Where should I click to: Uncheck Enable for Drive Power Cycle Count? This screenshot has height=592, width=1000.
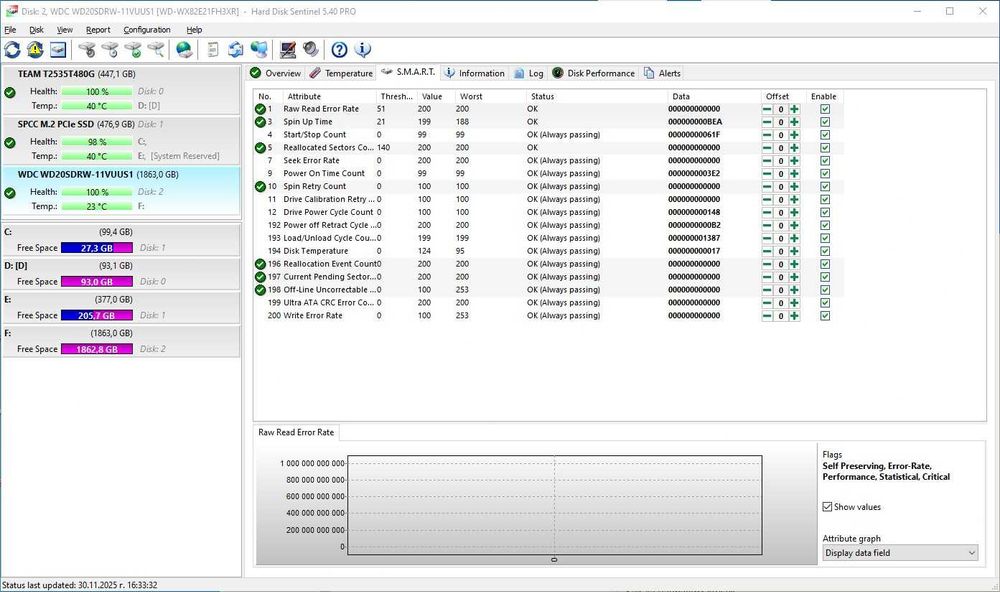tap(825, 212)
